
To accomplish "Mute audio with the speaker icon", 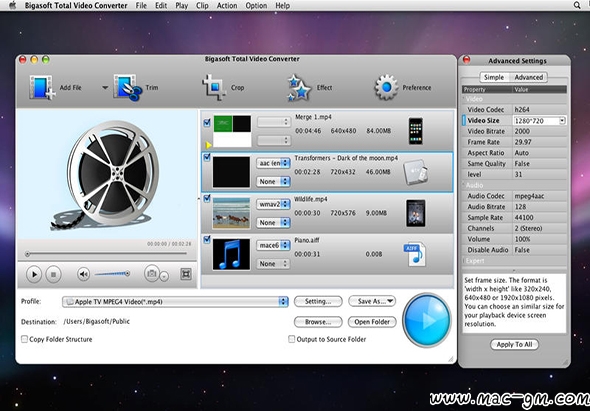I will (x=84, y=274).
